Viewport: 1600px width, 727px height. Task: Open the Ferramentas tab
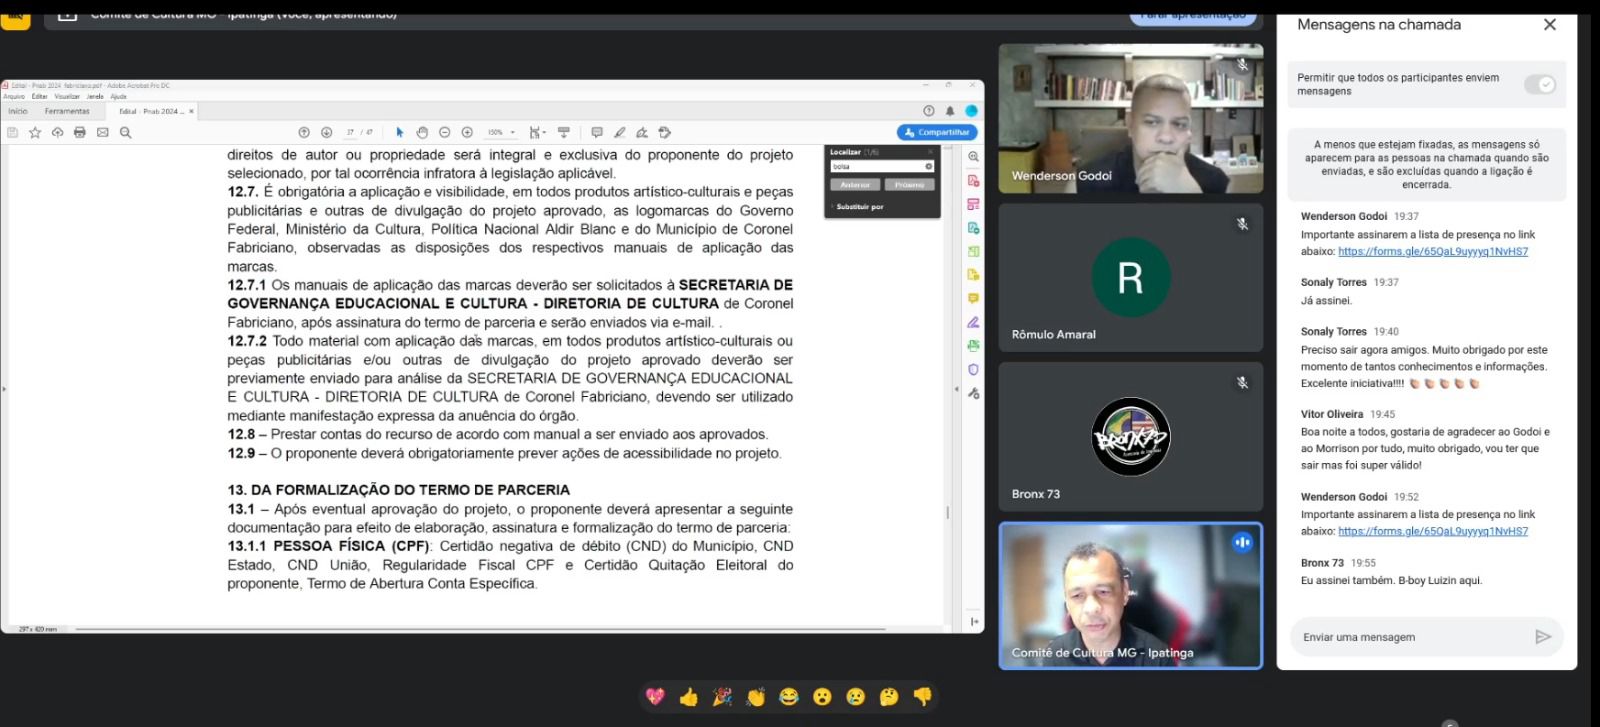(67, 111)
